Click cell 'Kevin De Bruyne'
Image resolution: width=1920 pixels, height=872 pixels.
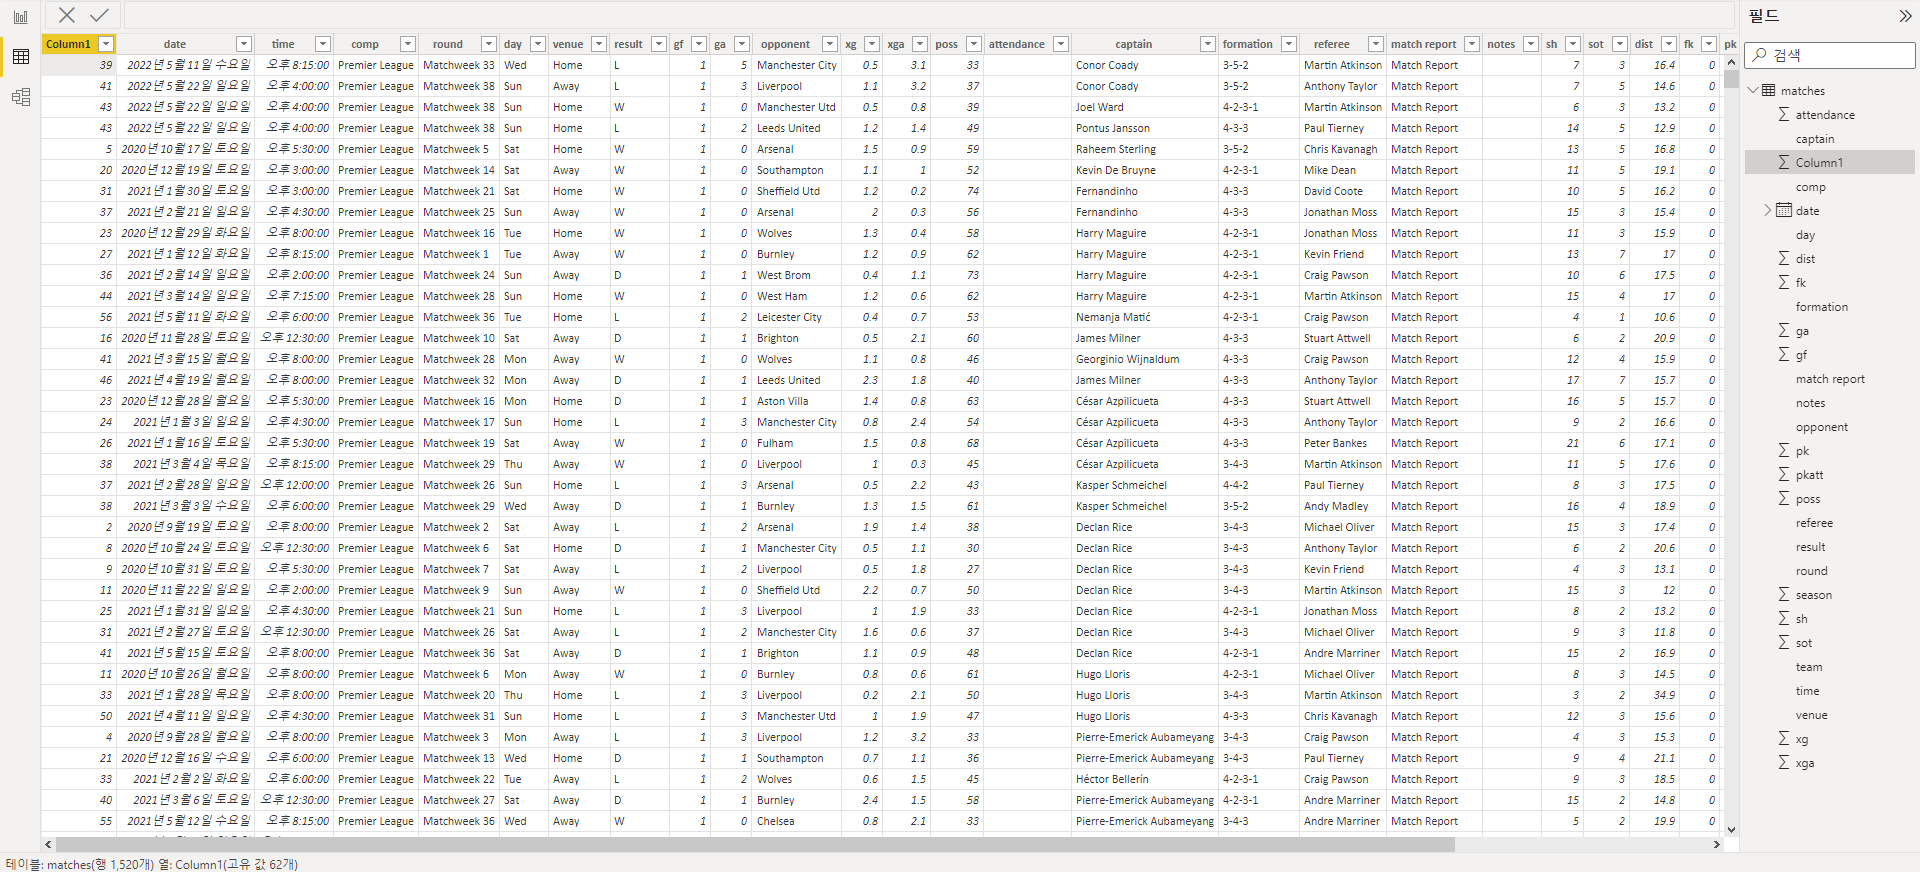[x=1115, y=170]
